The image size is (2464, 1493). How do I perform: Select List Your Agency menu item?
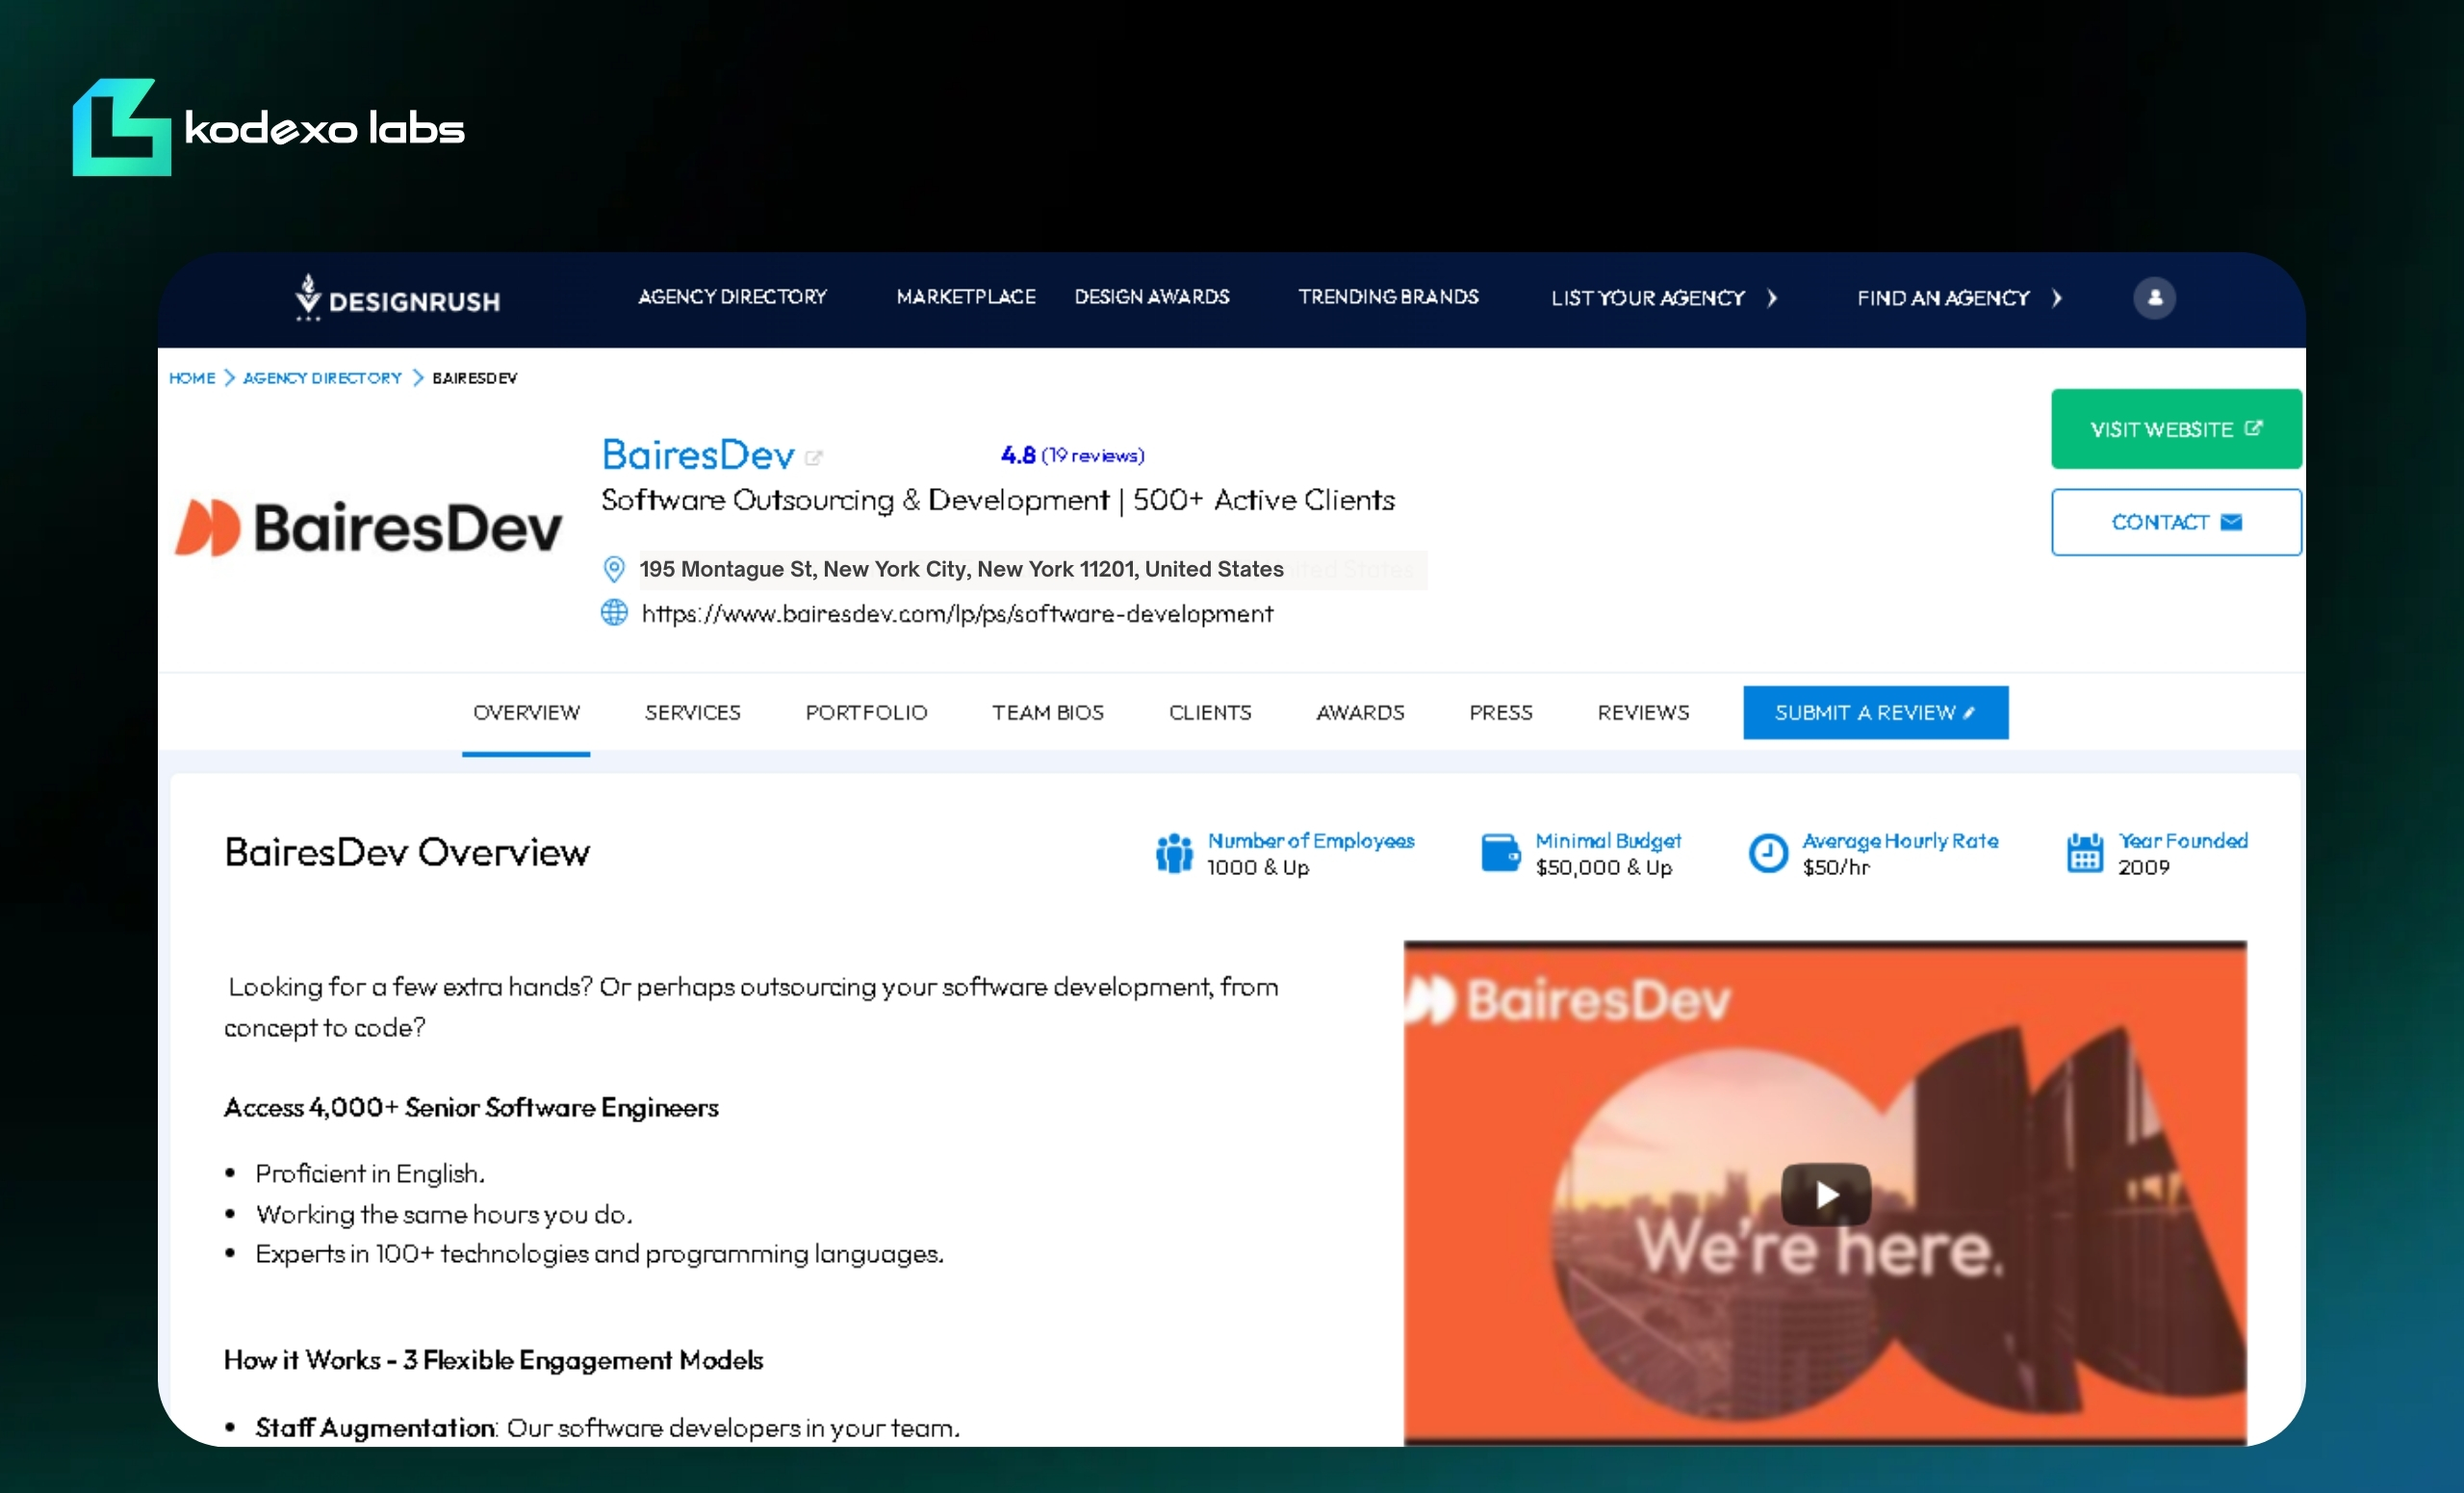pyautogui.click(x=1647, y=298)
